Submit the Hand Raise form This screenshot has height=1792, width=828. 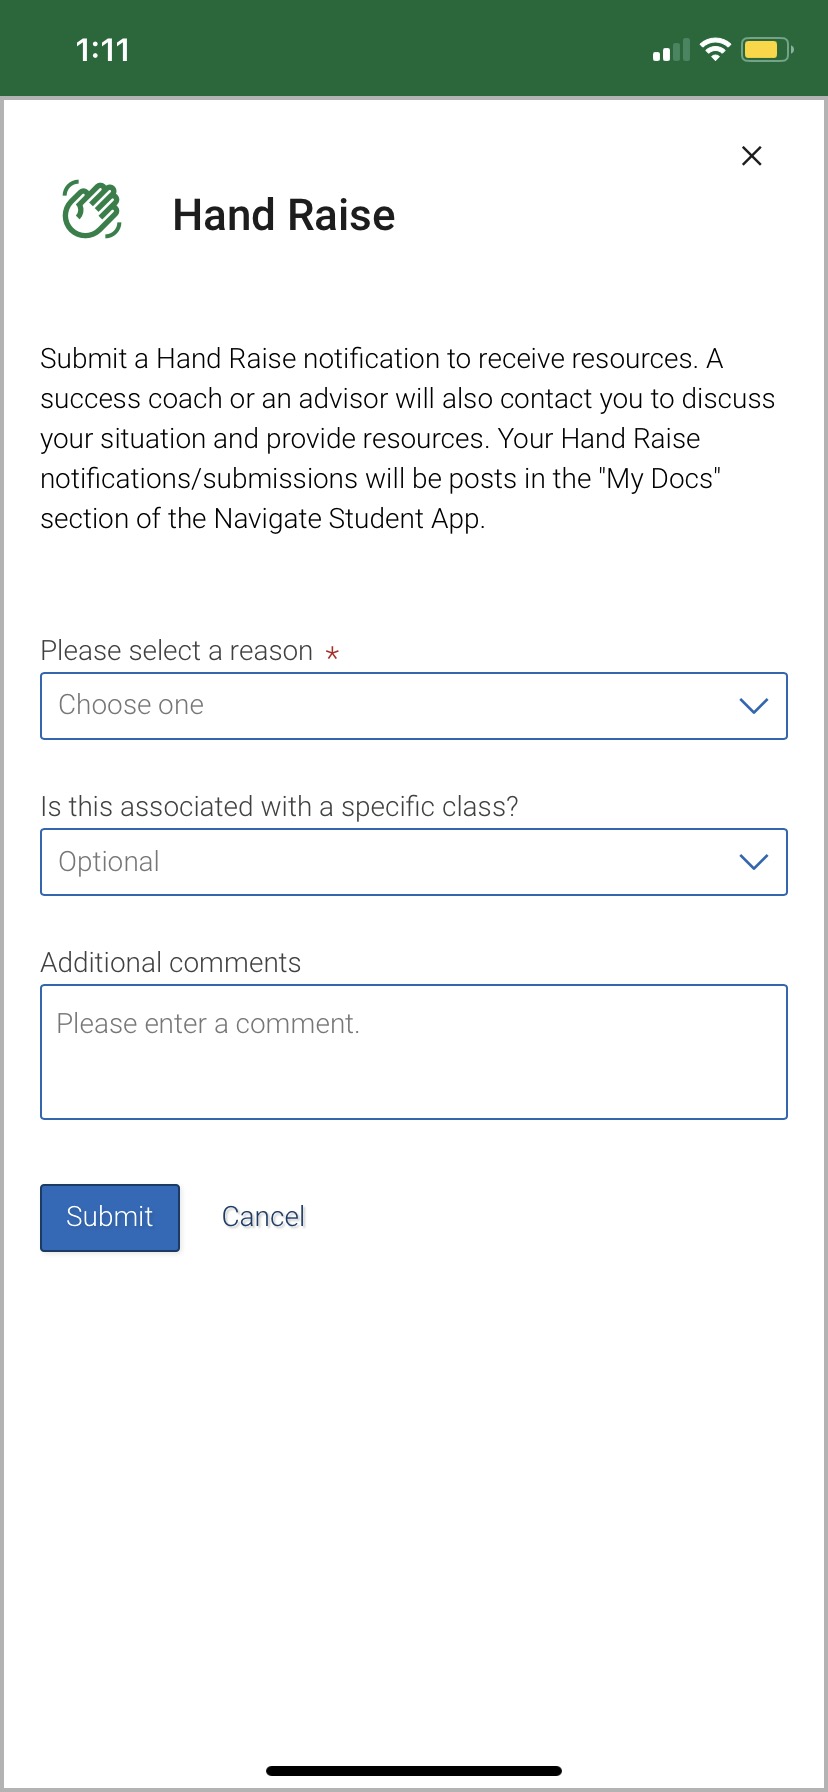[110, 1217]
